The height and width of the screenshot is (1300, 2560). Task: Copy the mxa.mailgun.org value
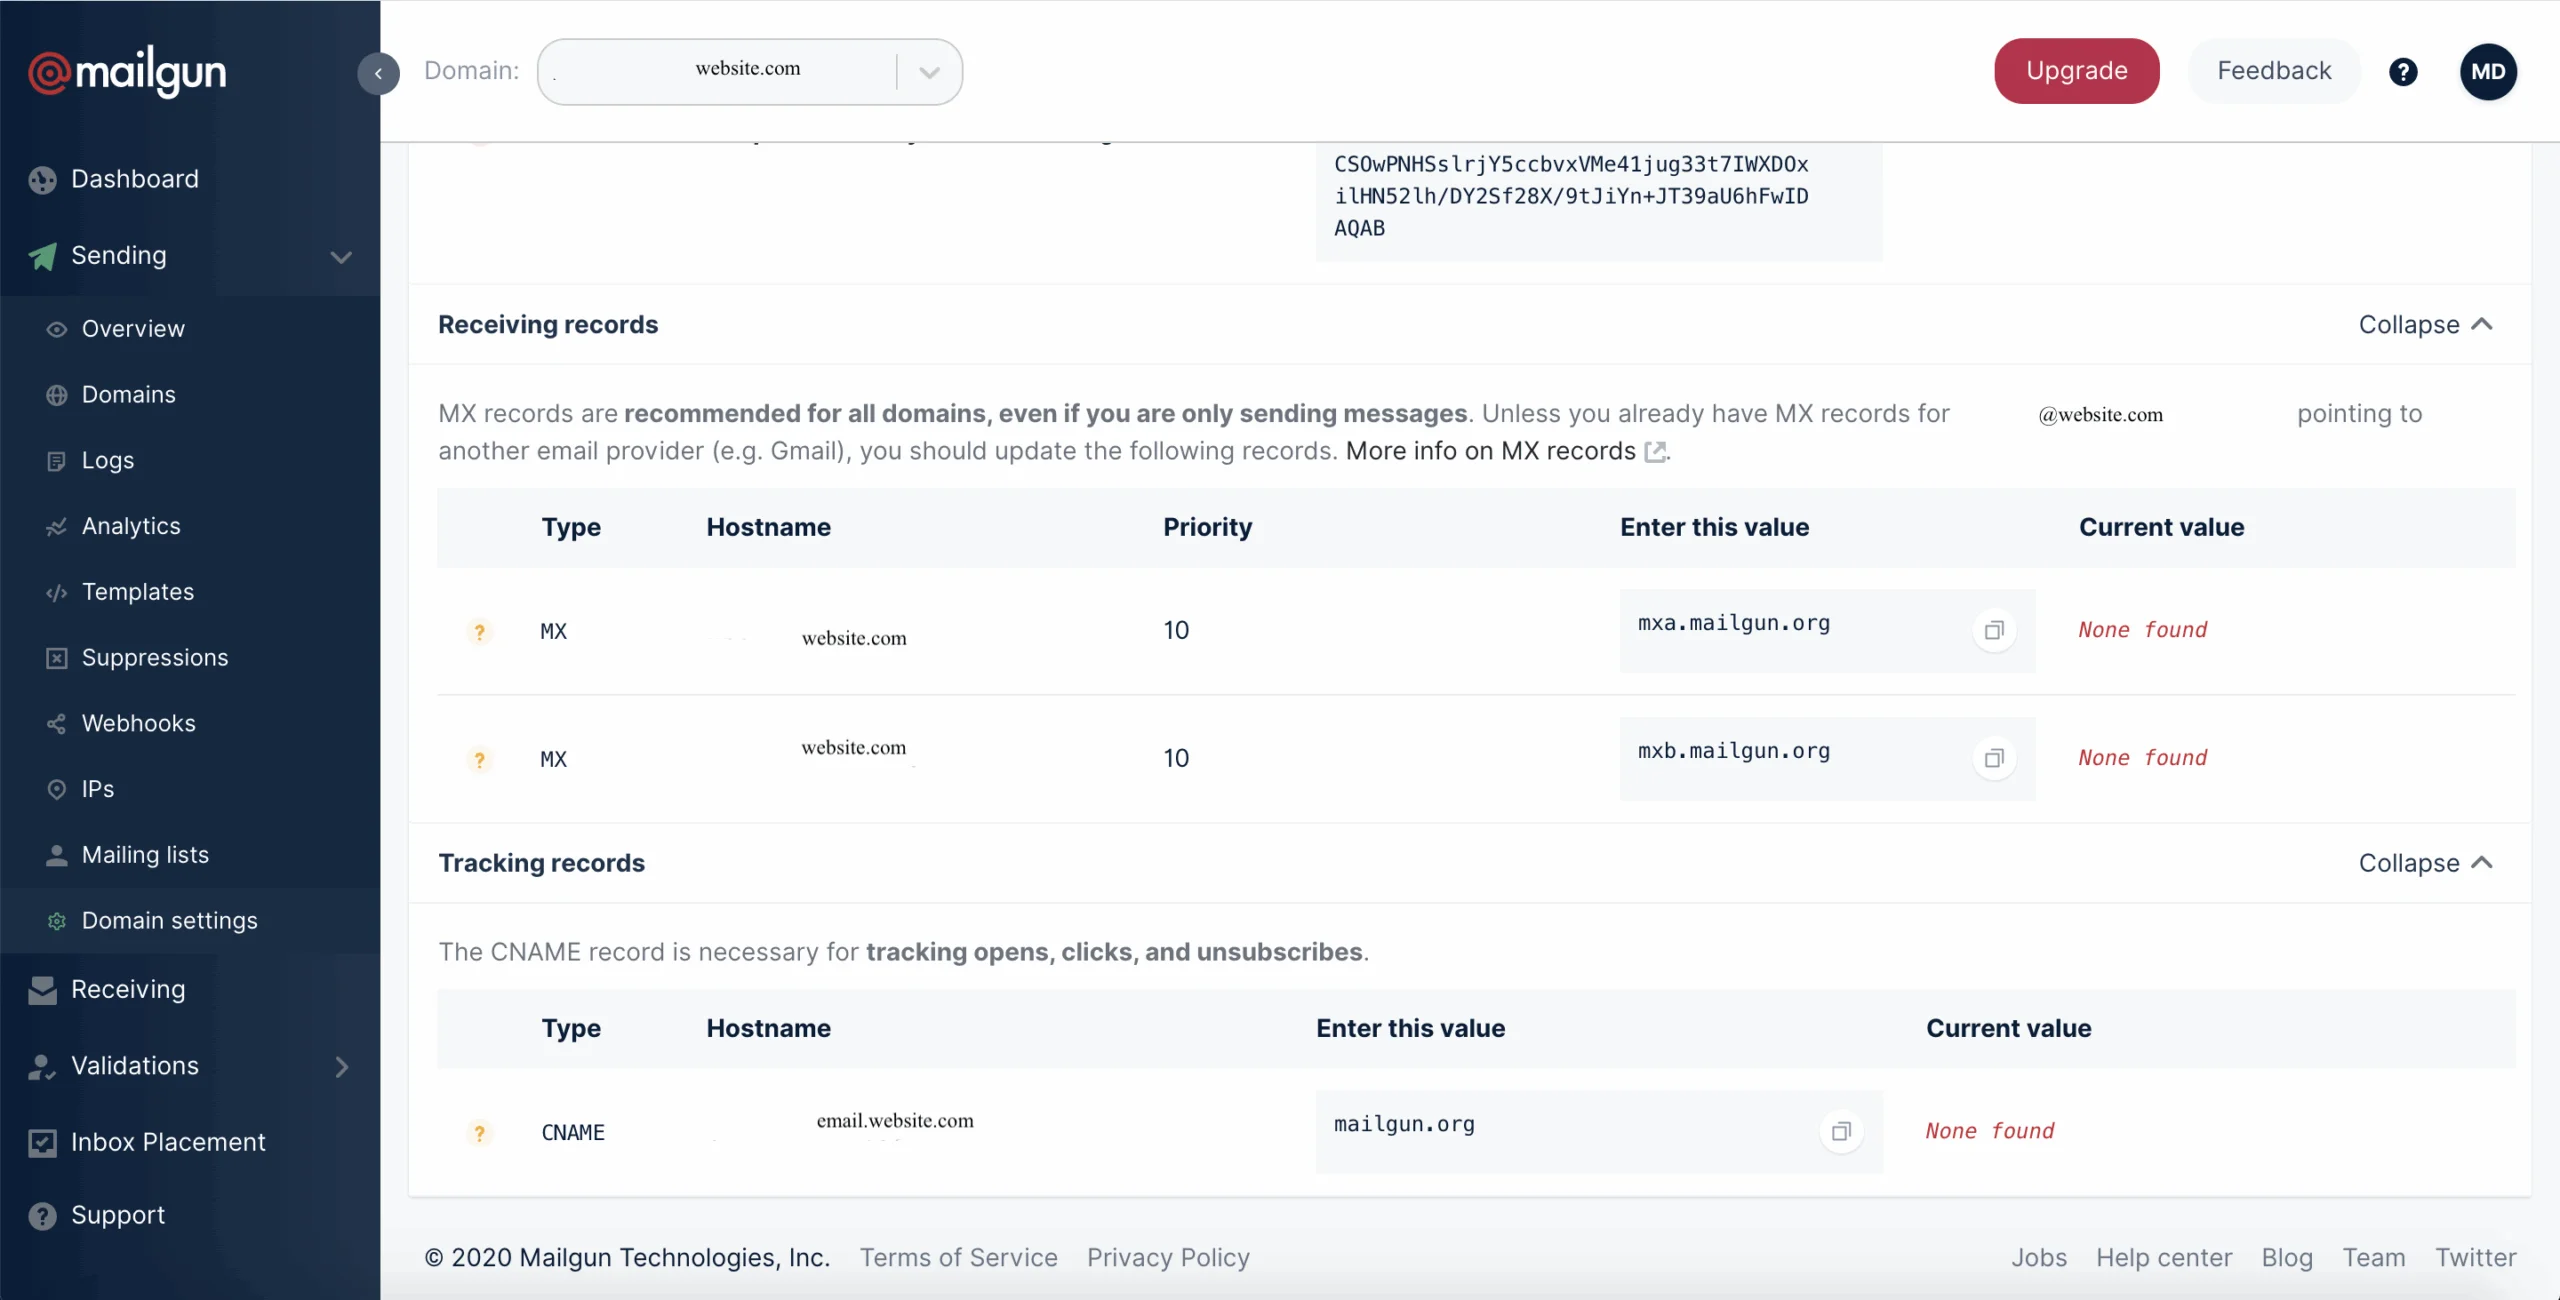1994,631
